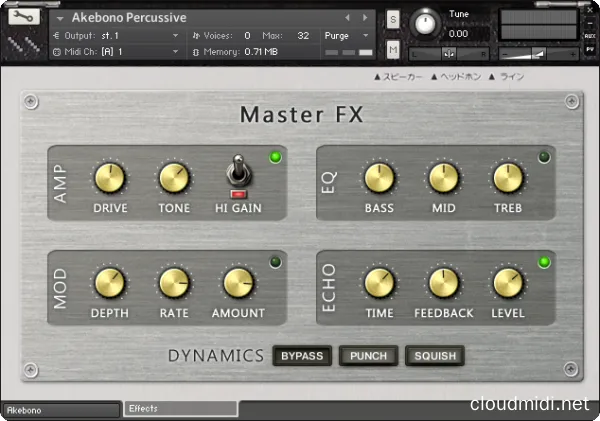Go to previous instrument with left arrow

[347, 18]
